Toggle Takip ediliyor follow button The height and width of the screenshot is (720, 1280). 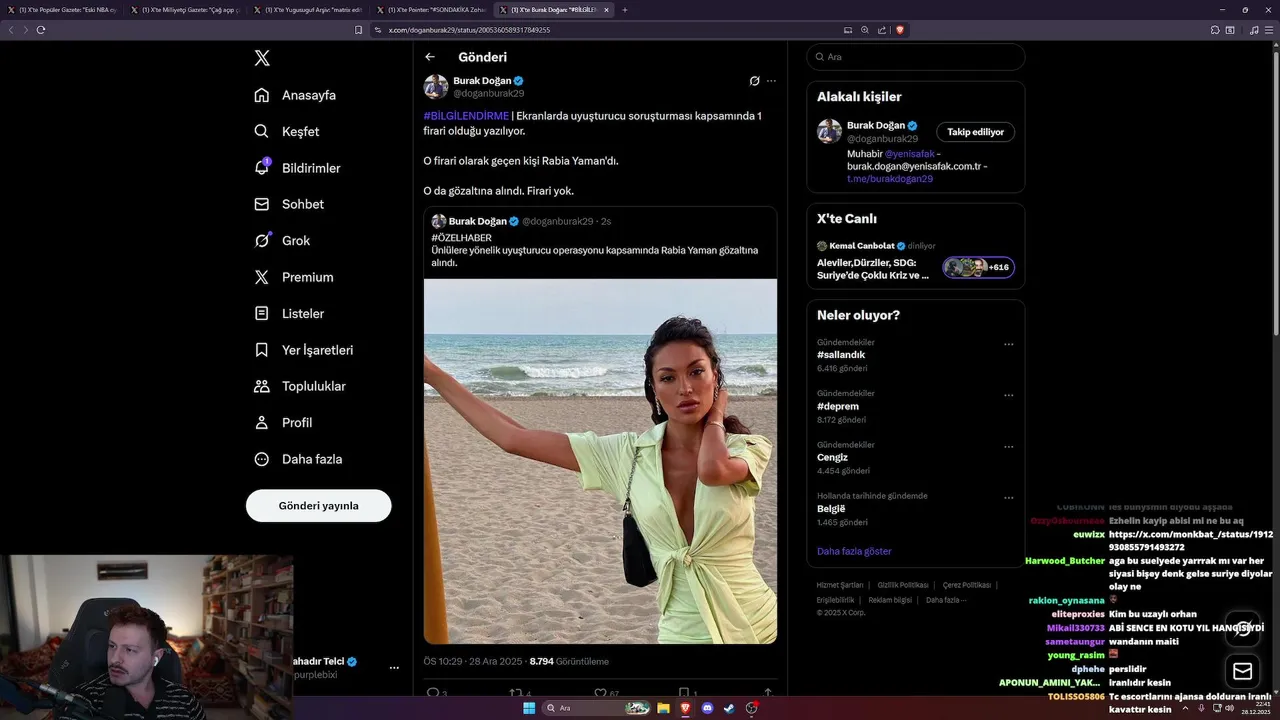[976, 132]
